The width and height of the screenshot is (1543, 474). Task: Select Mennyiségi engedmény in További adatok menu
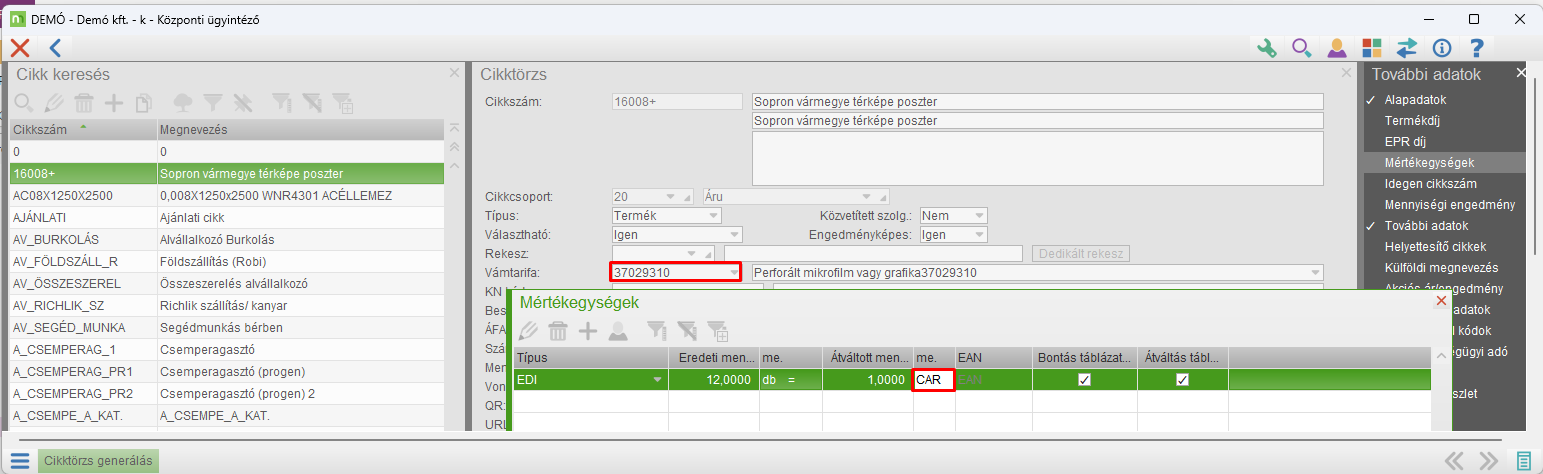(x=1449, y=204)
